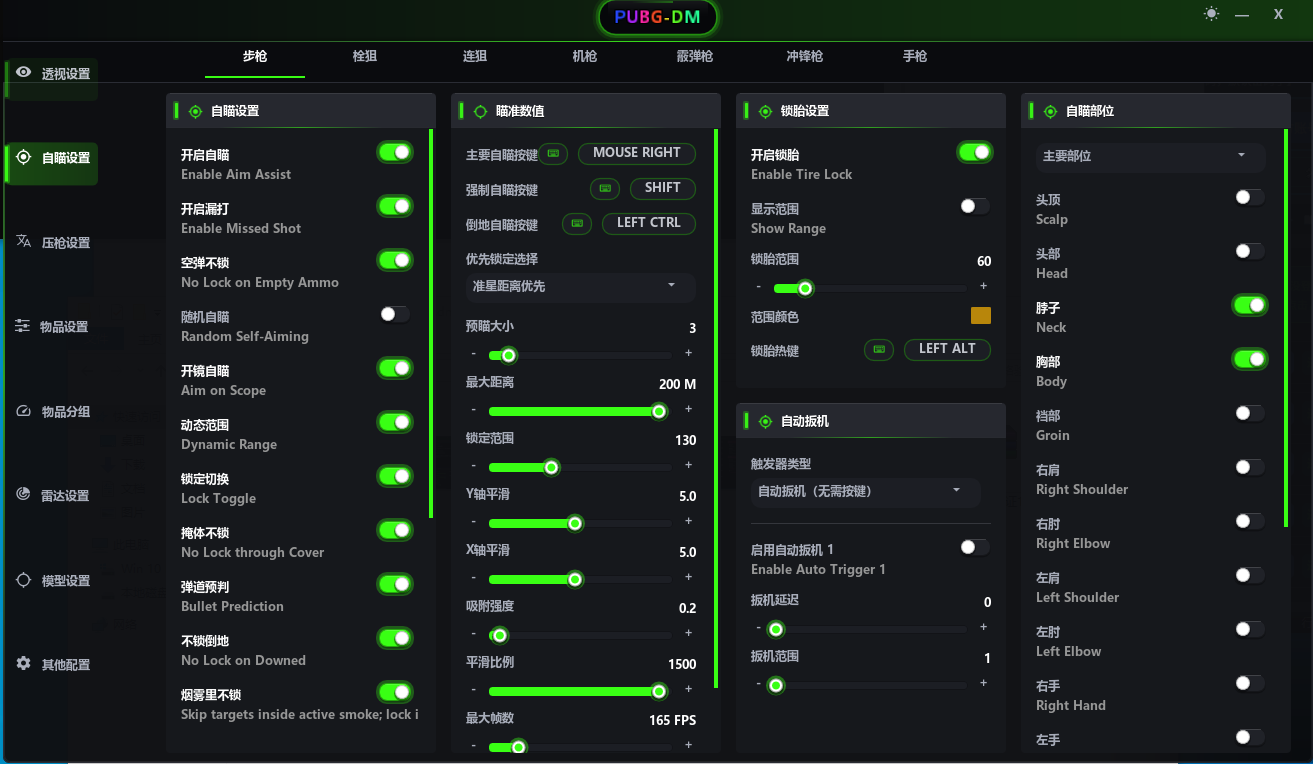Enable the 头部 Head switch
1313x764 pixels.
pyautogui.click(x=1250, y=251)
